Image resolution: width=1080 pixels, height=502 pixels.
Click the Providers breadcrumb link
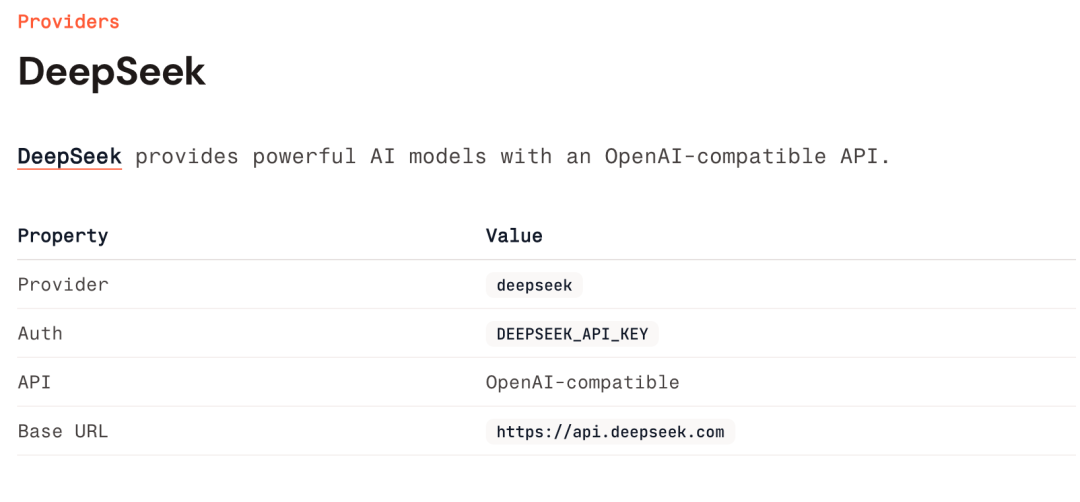pos(68,22)
